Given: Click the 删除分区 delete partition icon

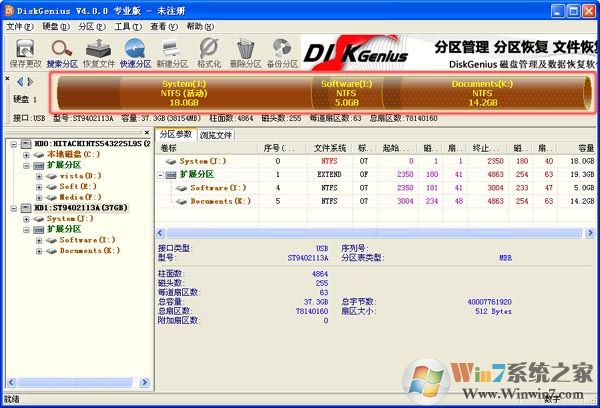Looking at the screenshot, I should 246,50.
